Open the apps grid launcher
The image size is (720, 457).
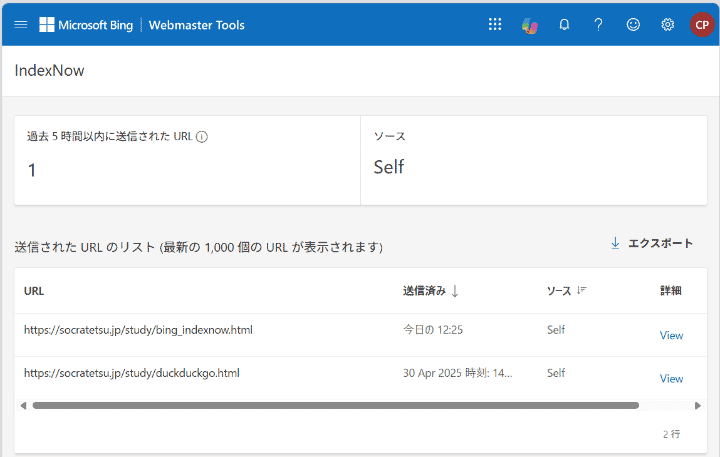coord(495,25)
